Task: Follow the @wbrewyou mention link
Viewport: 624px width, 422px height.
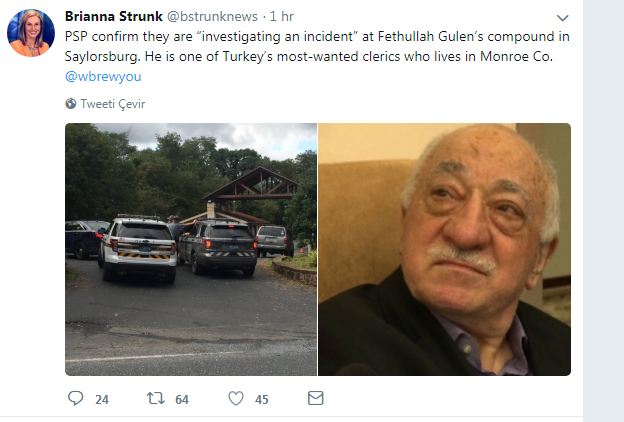Action: (x=103, y=76)
